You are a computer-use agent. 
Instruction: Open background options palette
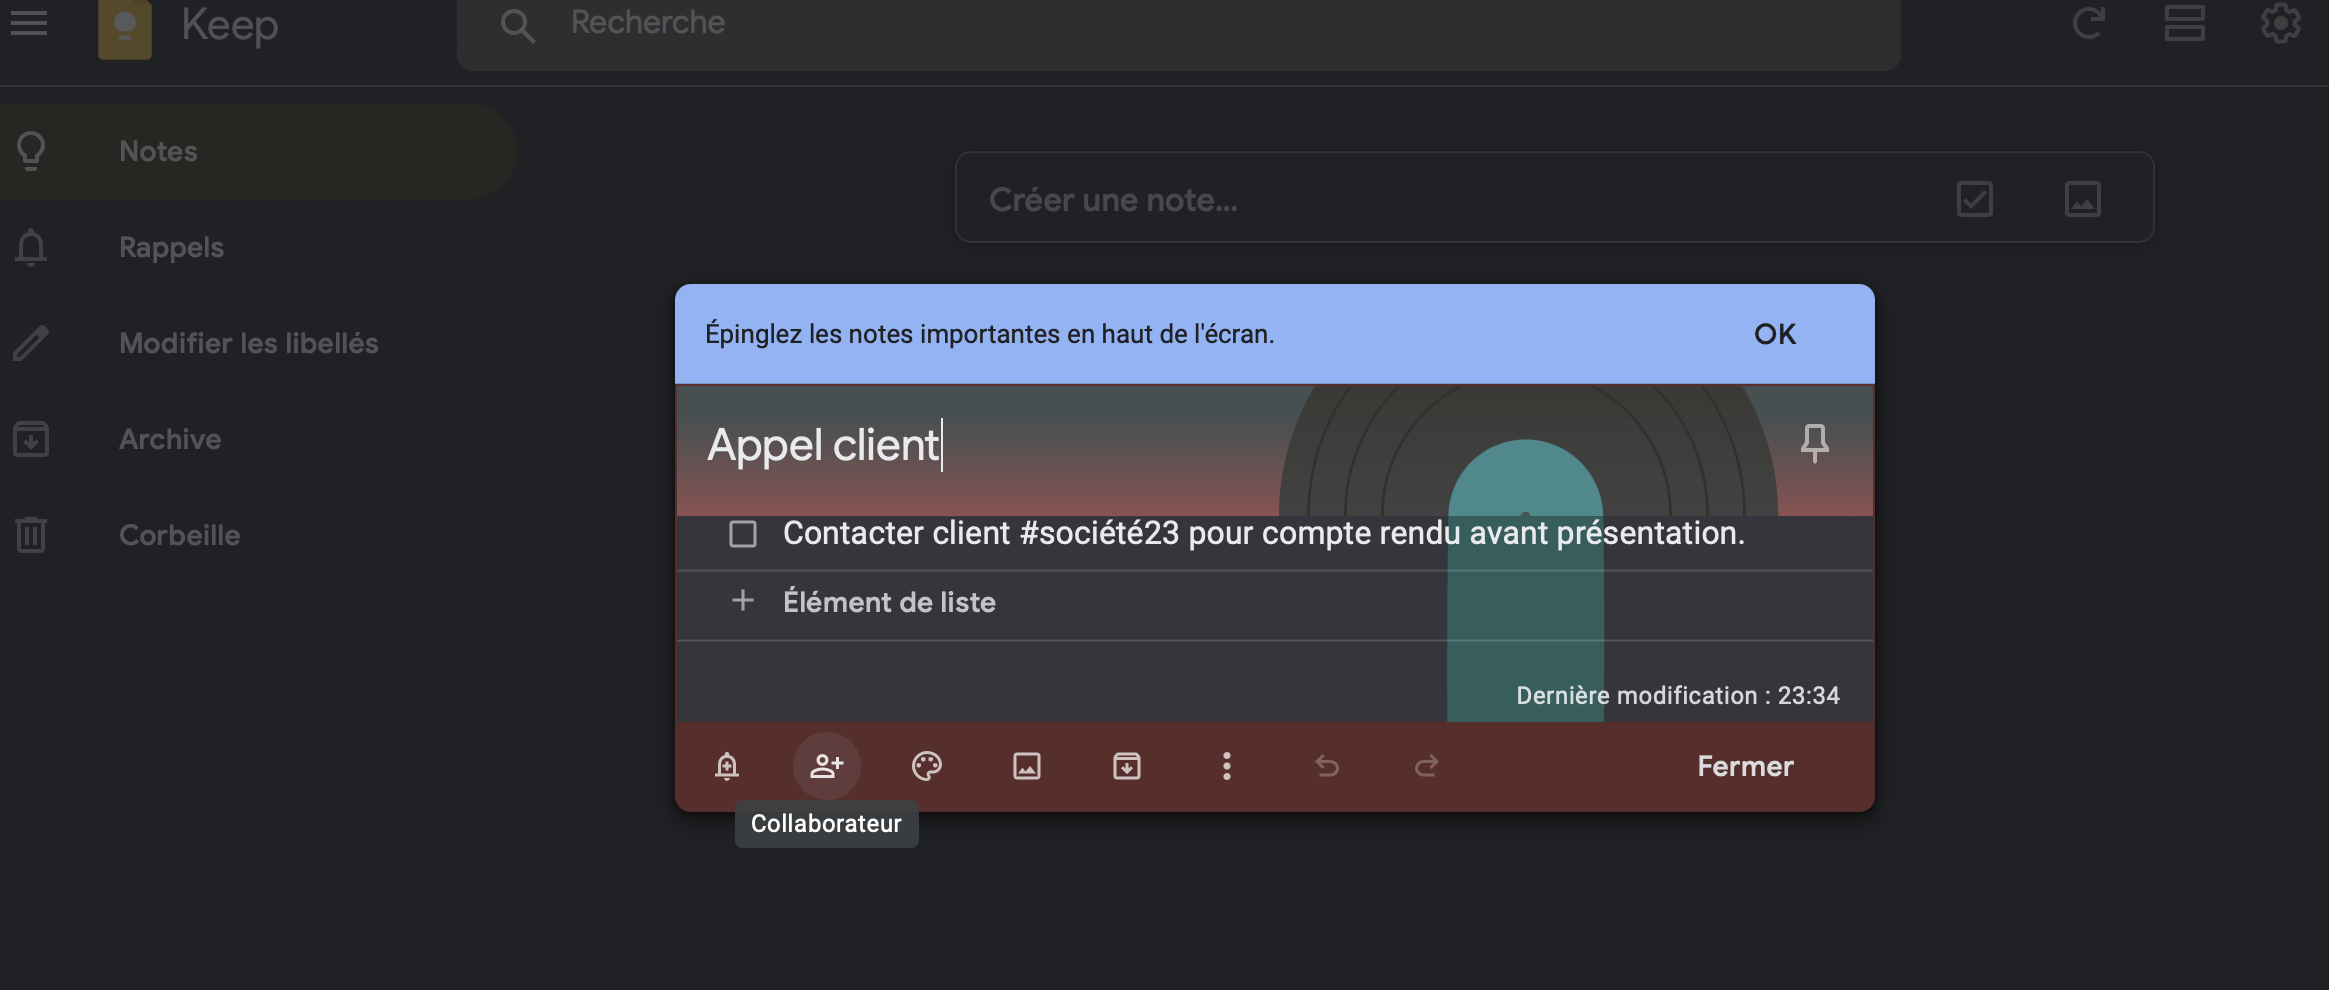point(927,766)
